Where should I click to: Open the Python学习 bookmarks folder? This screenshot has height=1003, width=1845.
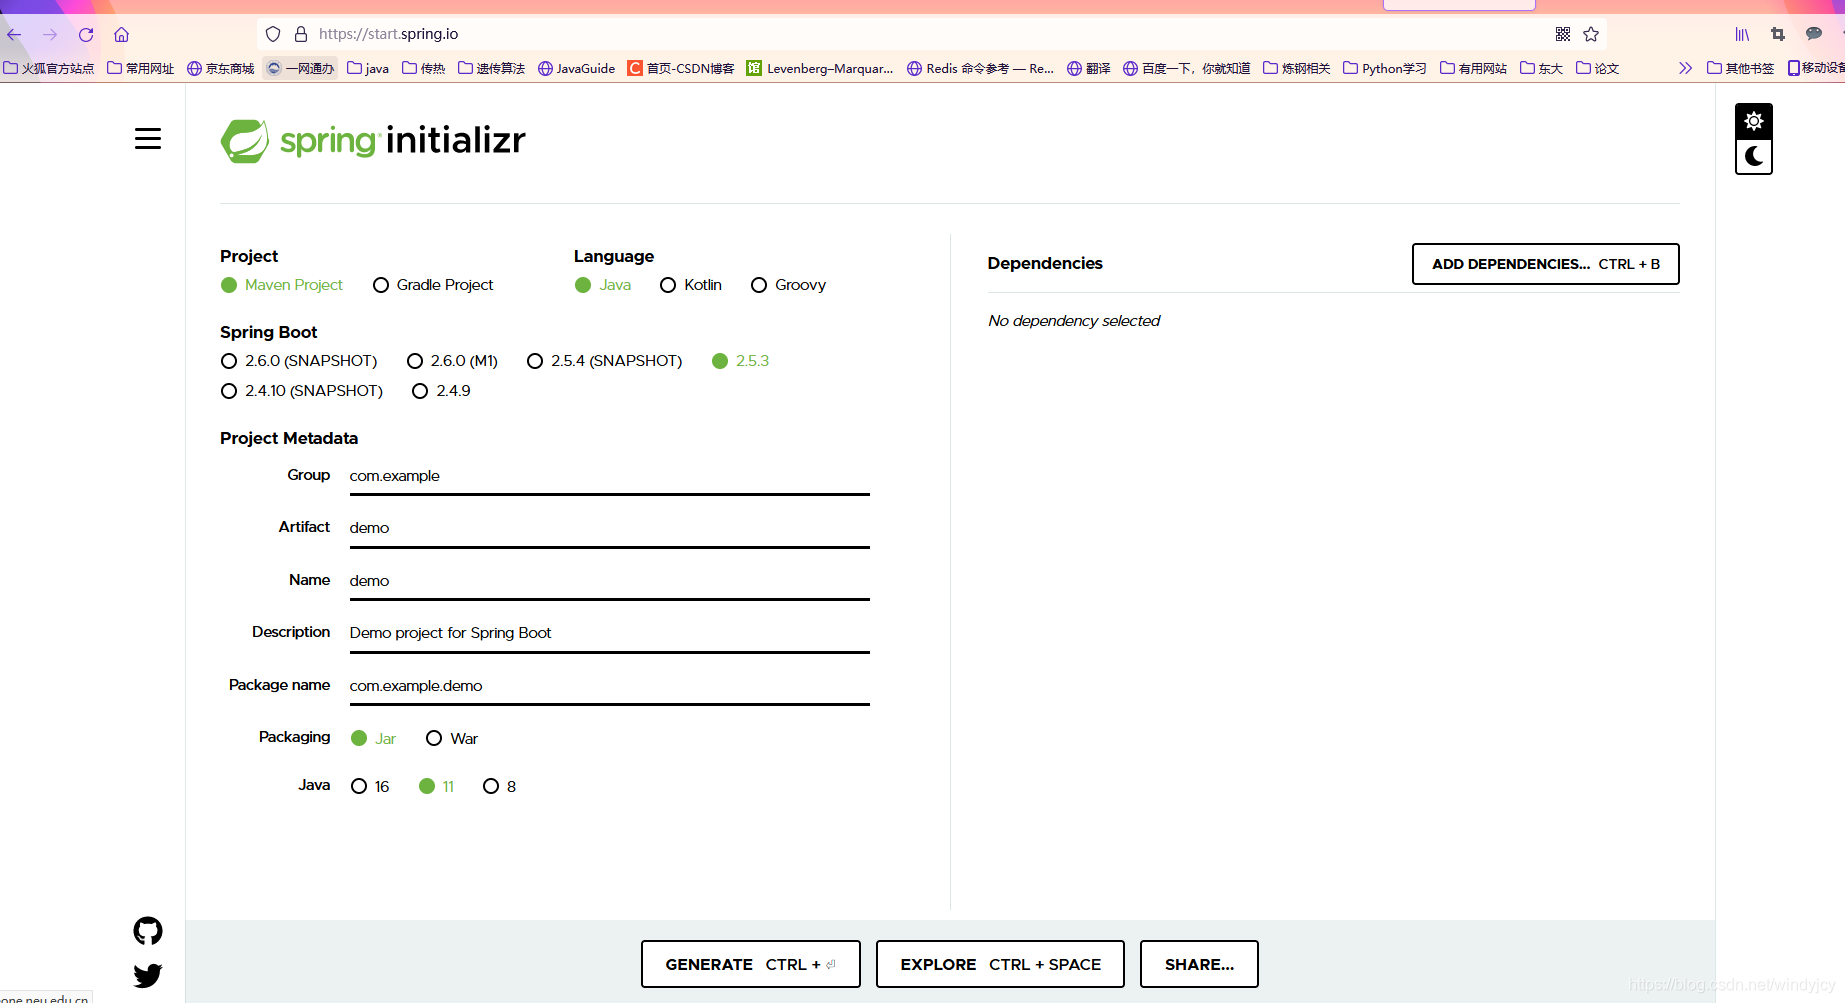[1384, 68]
